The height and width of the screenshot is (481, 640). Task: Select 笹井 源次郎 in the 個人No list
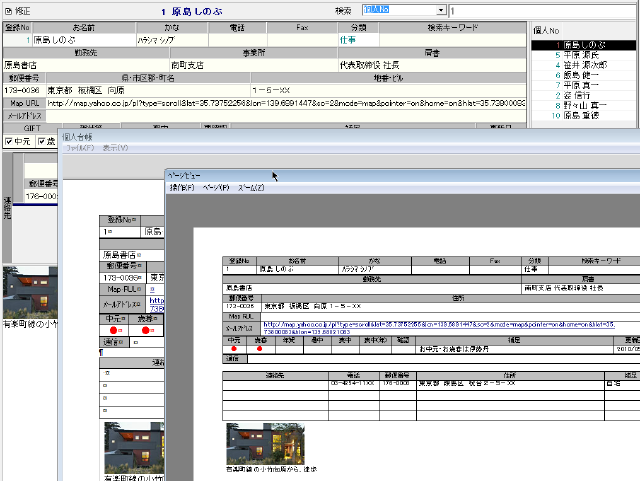(x=583, y=65)
